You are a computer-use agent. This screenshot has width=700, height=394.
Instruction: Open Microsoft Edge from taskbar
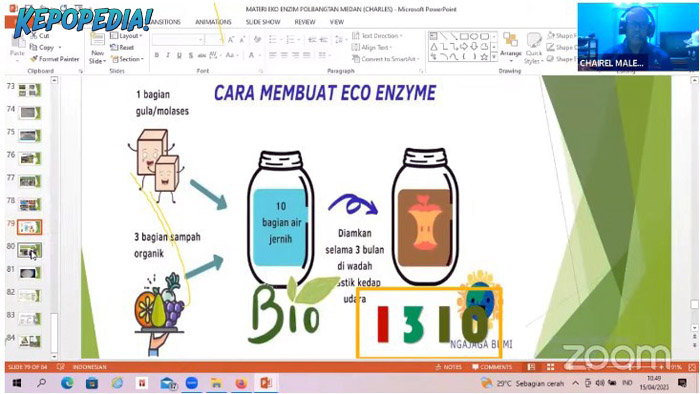67,383
